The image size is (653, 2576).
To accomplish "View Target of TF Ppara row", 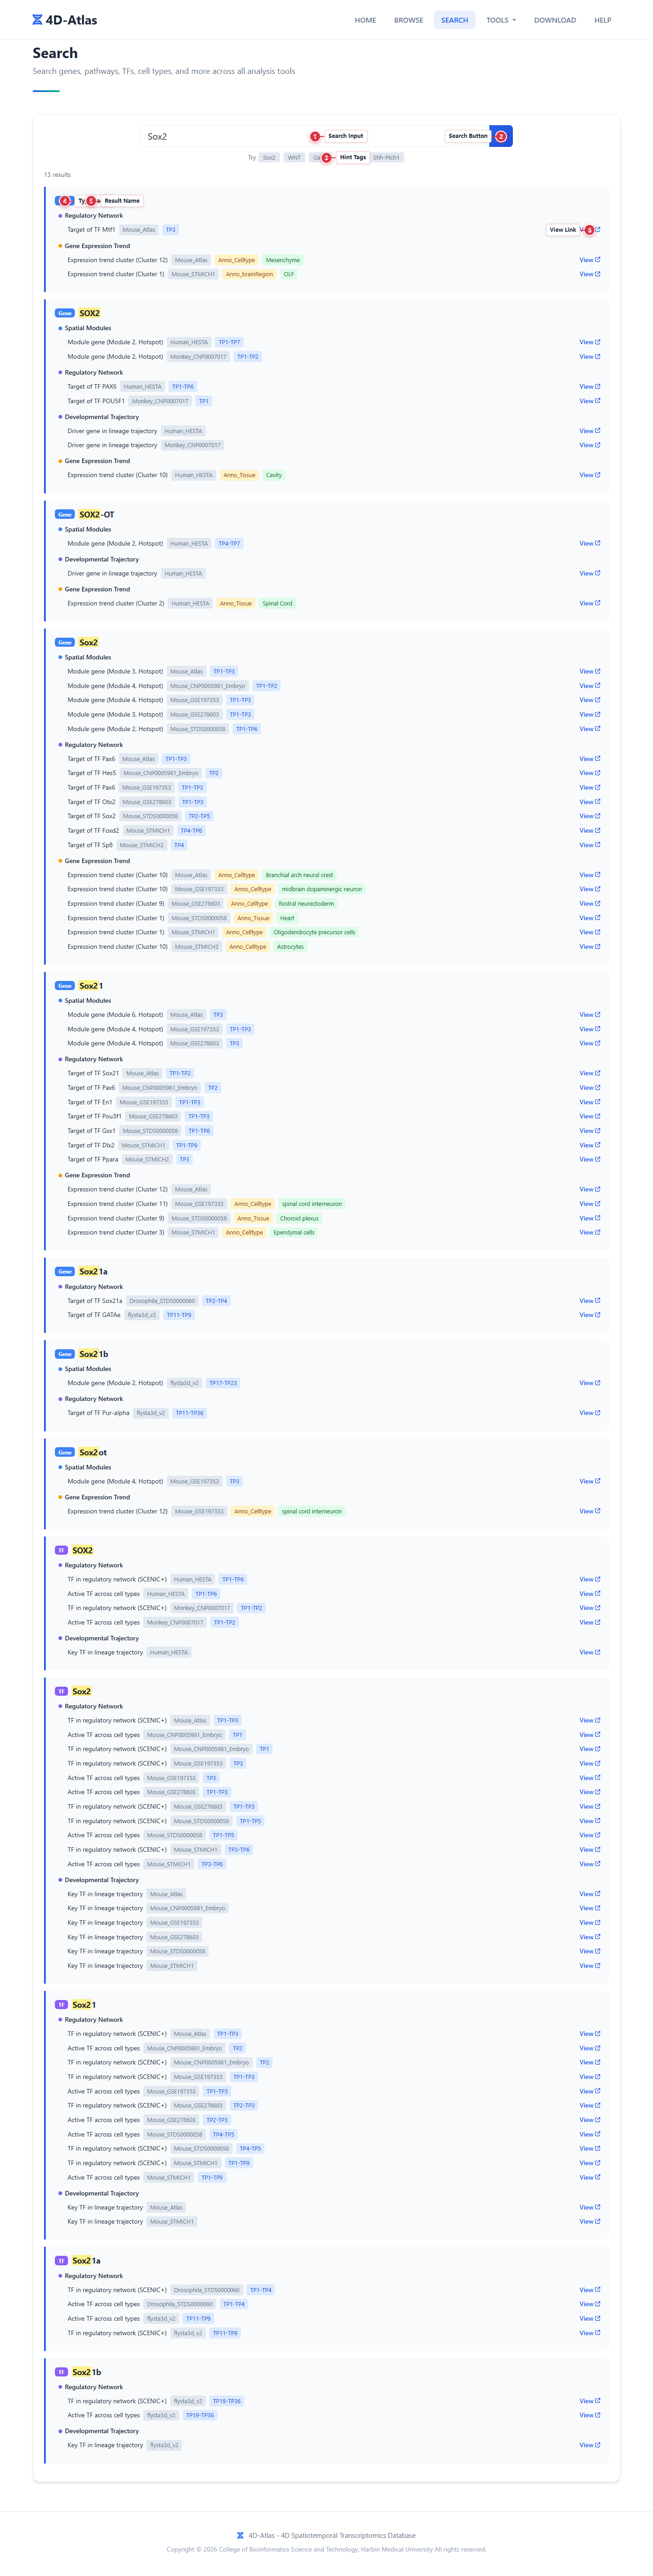I will pos(589,1160).
